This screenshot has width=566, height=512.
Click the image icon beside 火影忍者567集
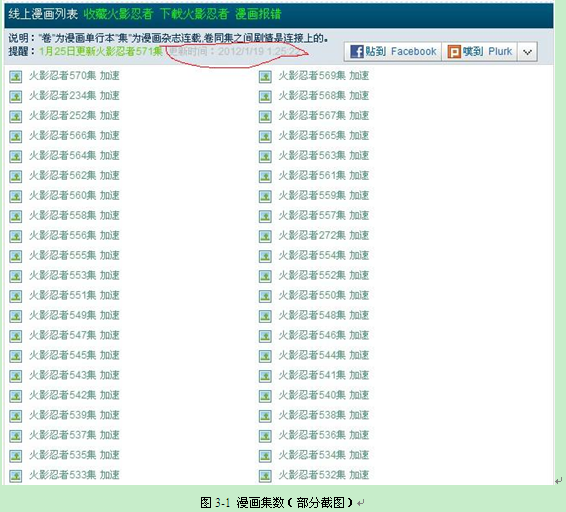click(x=265, y=116)
